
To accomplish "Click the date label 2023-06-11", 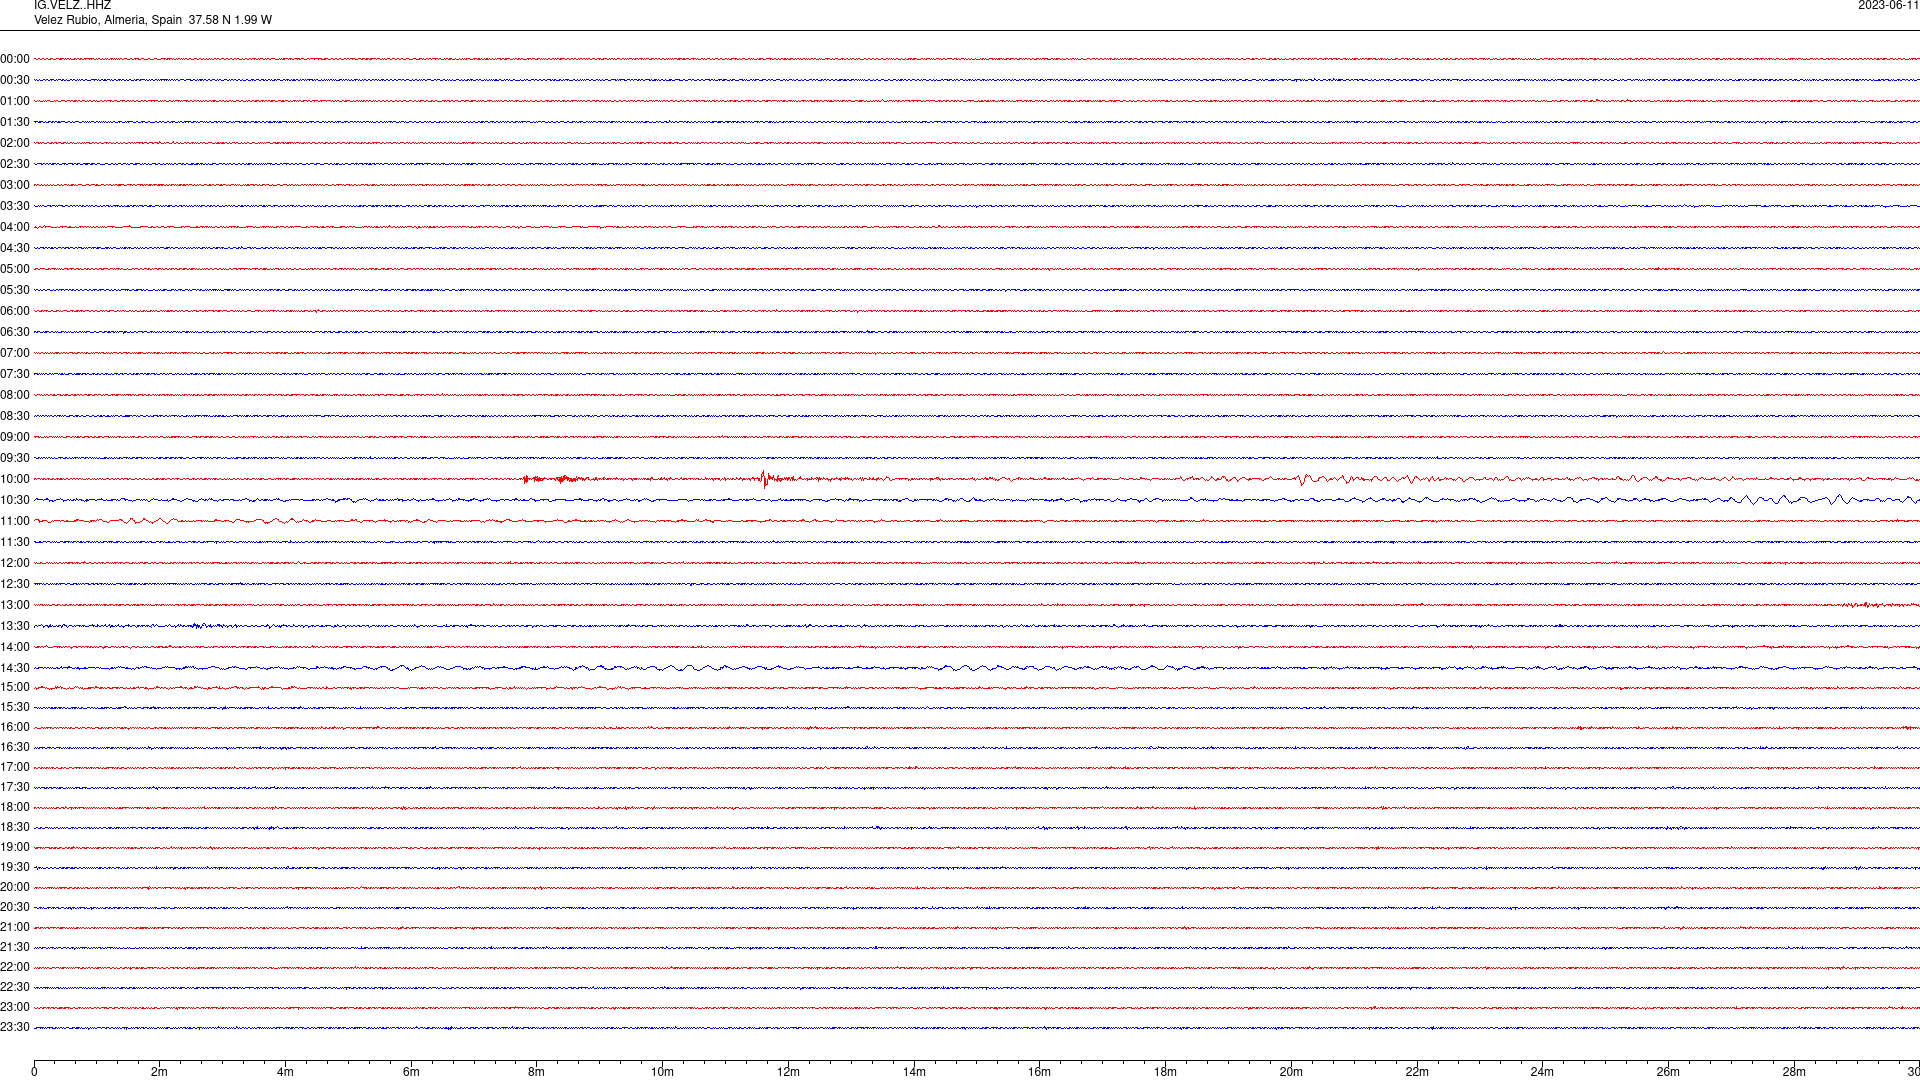I will [1888, 5].
